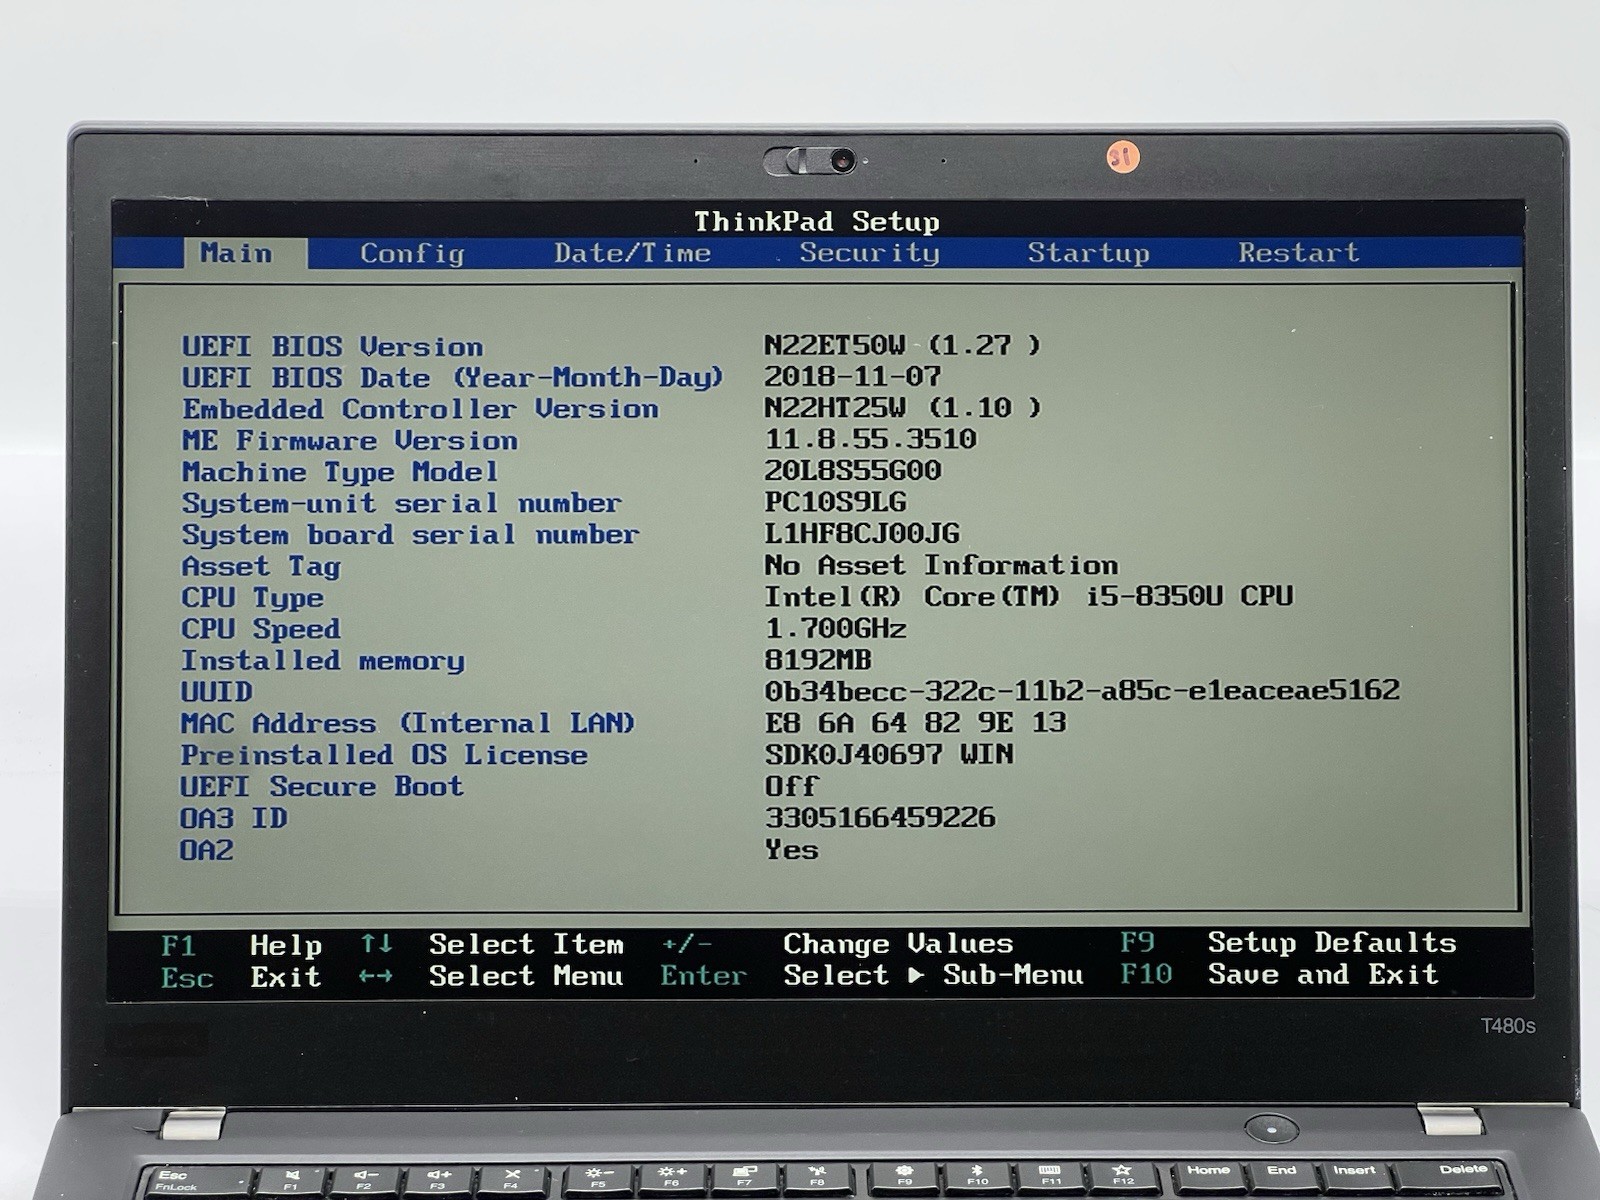Select the value N22HT25W (1.10)
This screenshot has height=1200, width=1600.
902,408
